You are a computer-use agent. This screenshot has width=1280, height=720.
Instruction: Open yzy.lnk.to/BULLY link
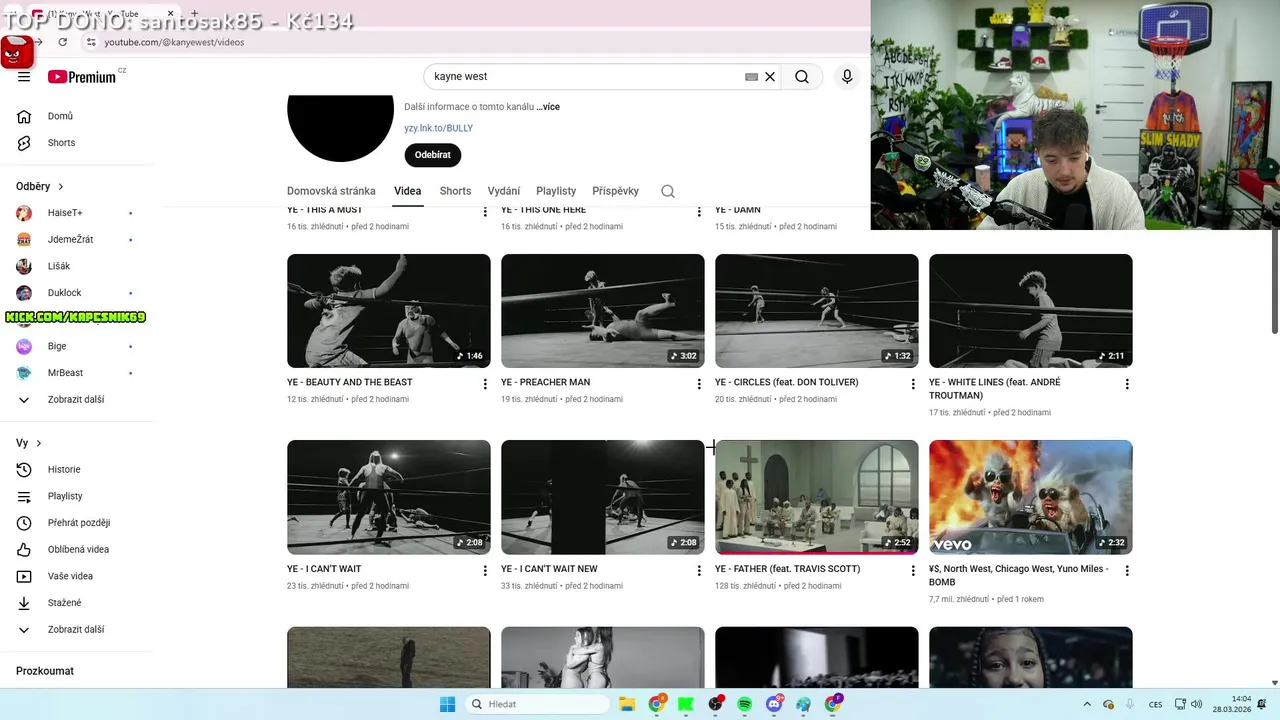pyautogui.click(x=438, y=128)
